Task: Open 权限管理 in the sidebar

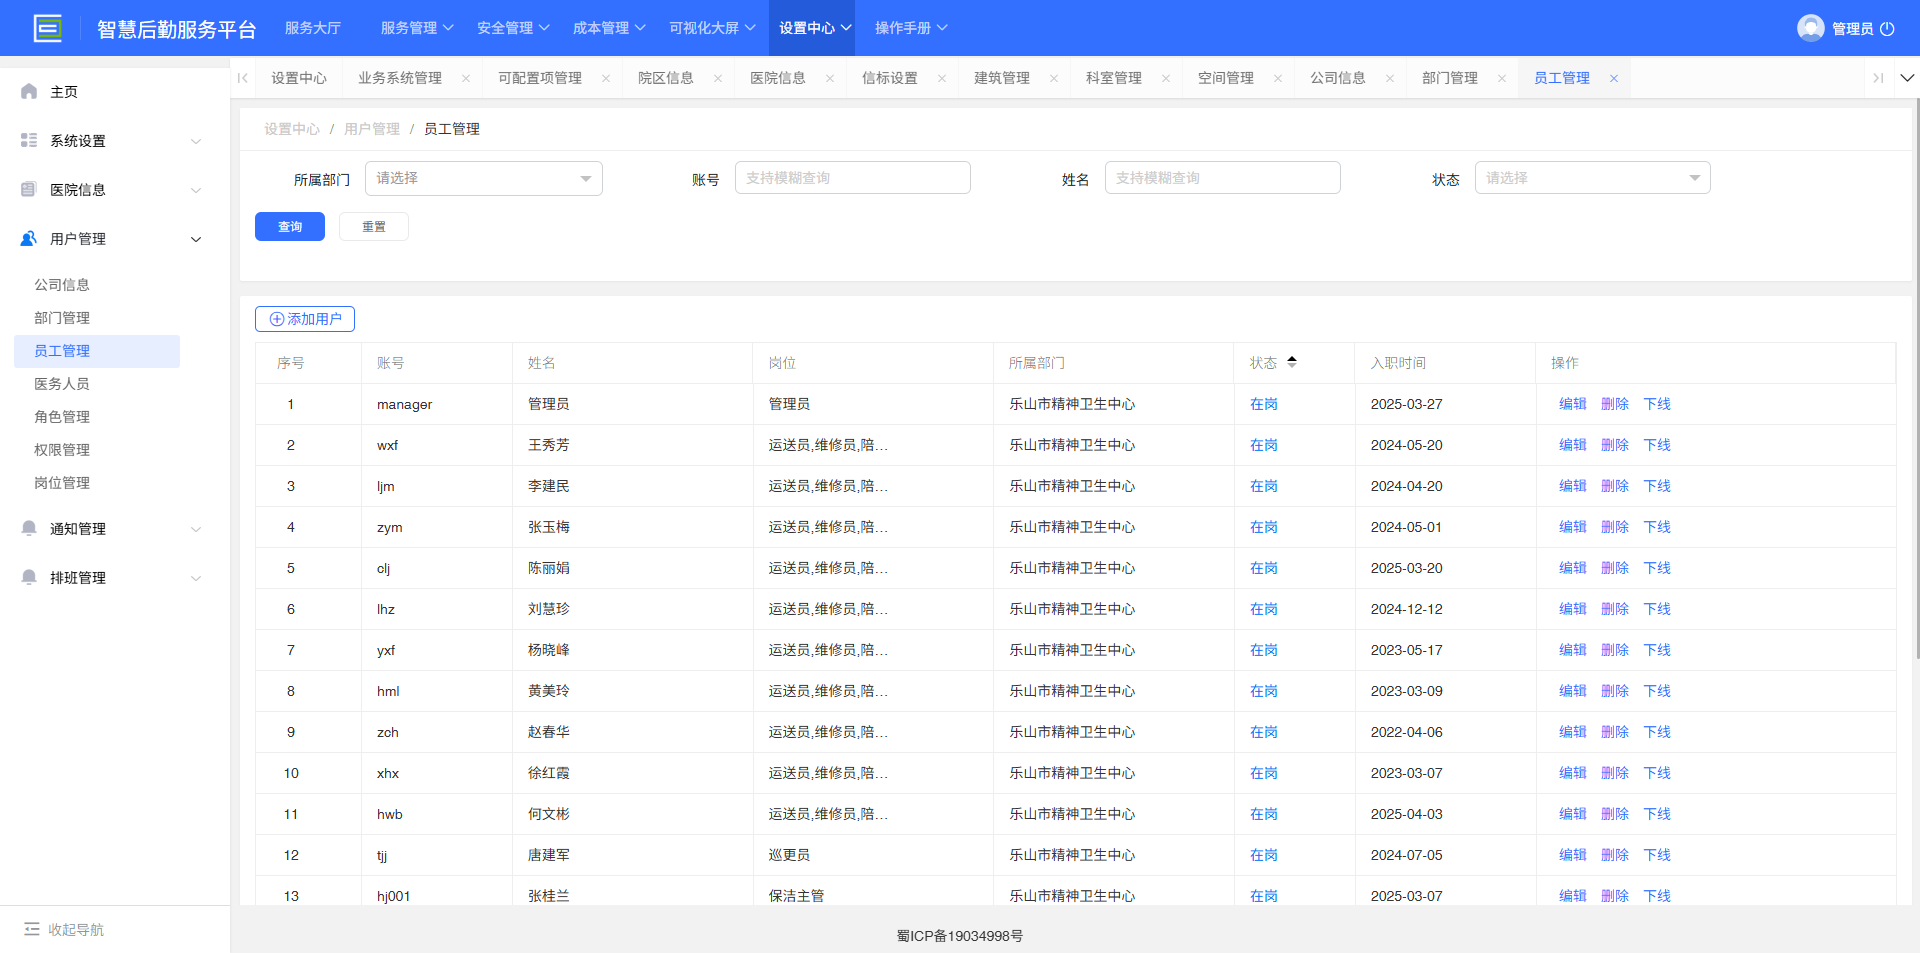Action: (62, 450)
